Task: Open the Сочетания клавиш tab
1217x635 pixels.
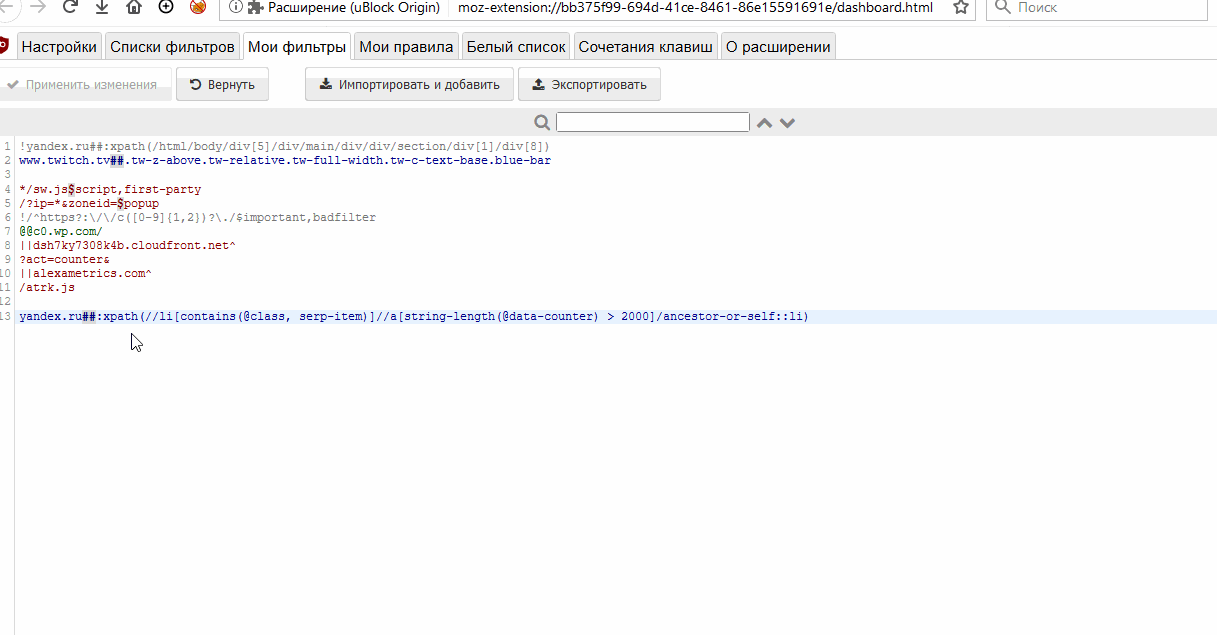Action: 646,46
